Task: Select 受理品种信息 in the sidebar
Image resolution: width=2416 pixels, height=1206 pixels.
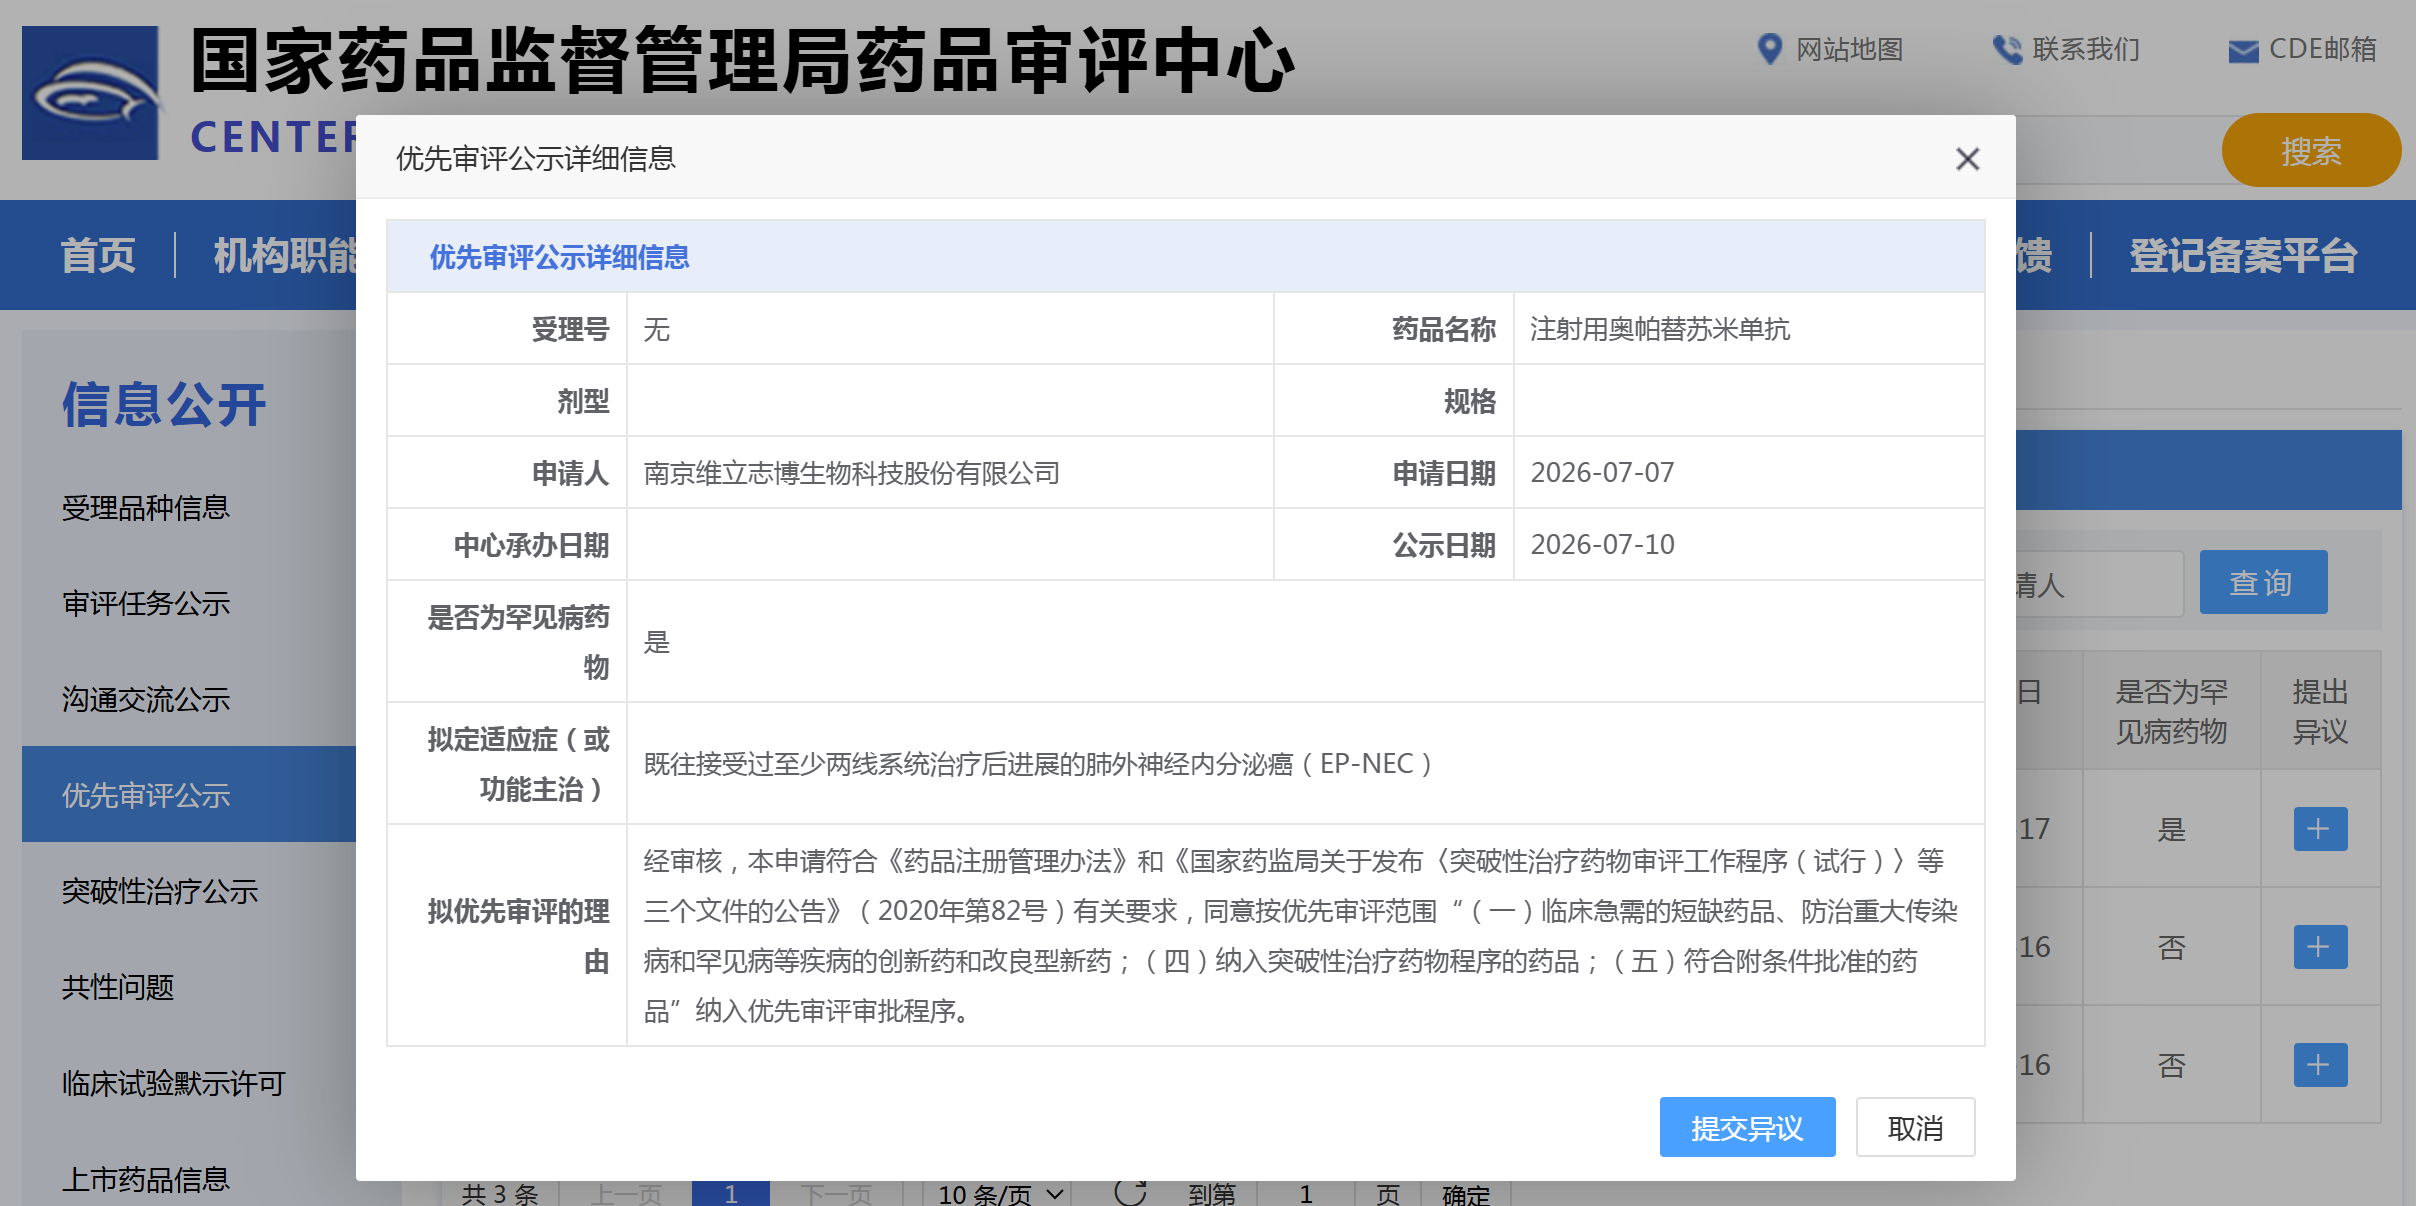Action: click(146, 508)
